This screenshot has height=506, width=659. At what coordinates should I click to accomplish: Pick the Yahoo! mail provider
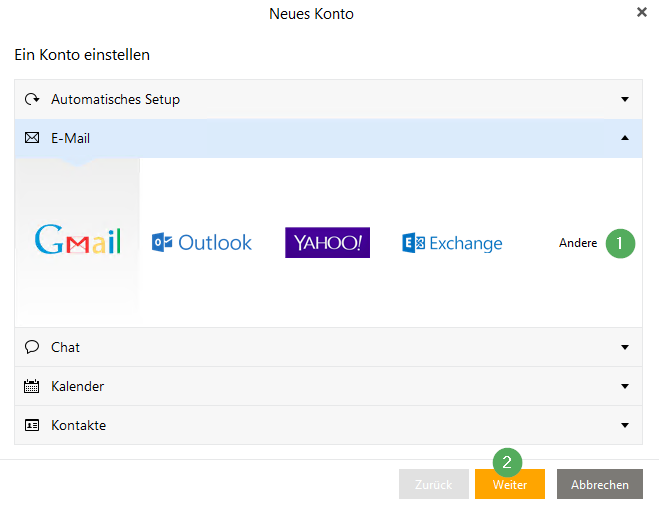[327, 242]
